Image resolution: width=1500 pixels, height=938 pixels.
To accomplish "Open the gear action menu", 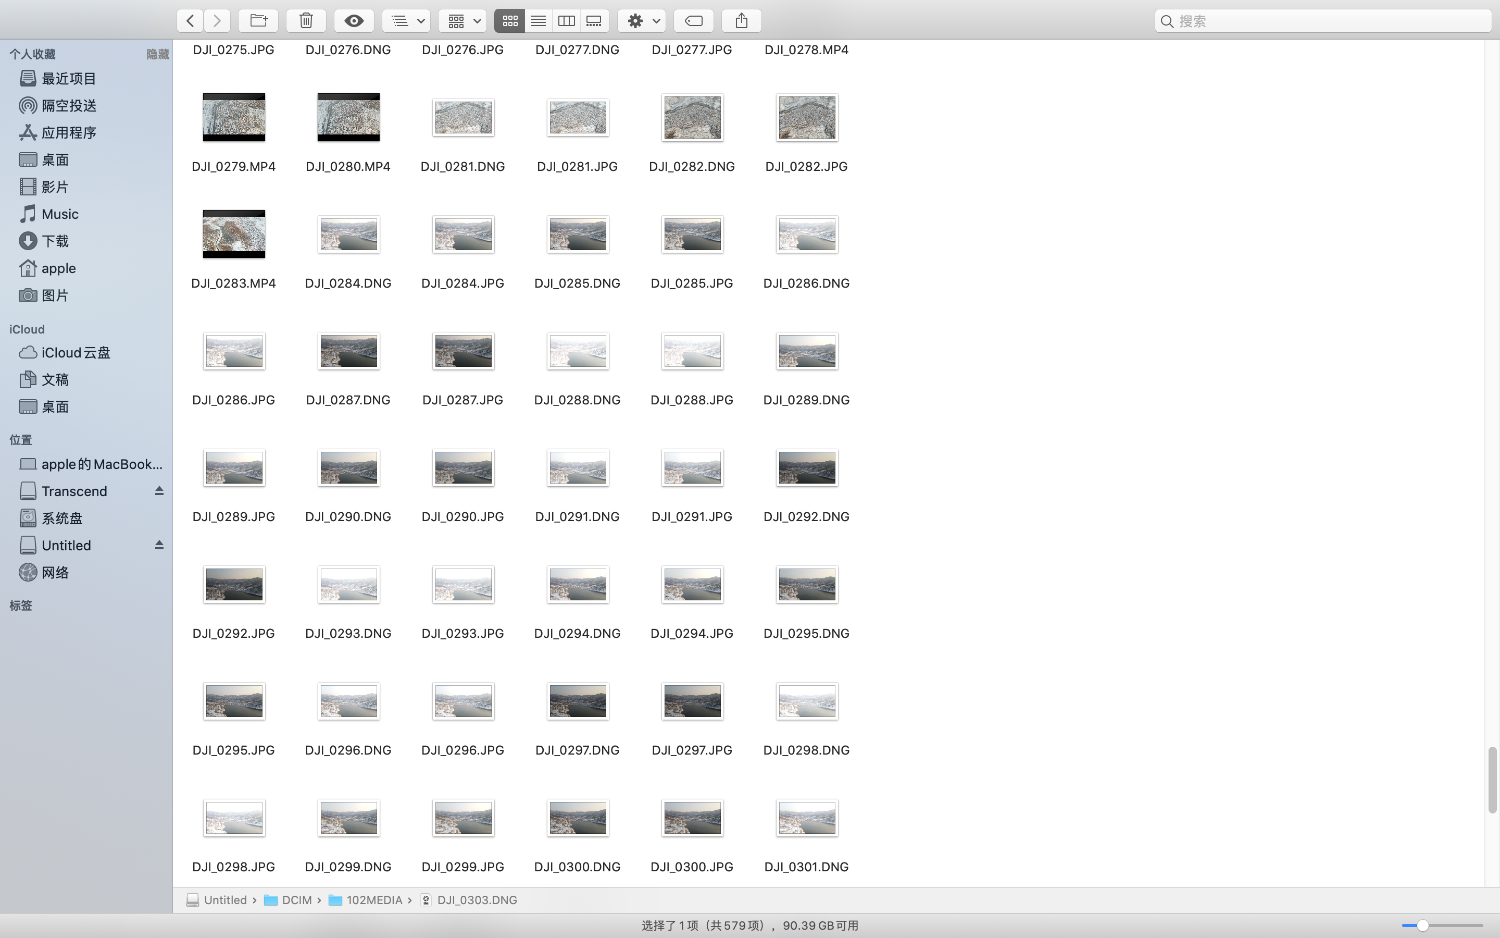I will [642, 20].
